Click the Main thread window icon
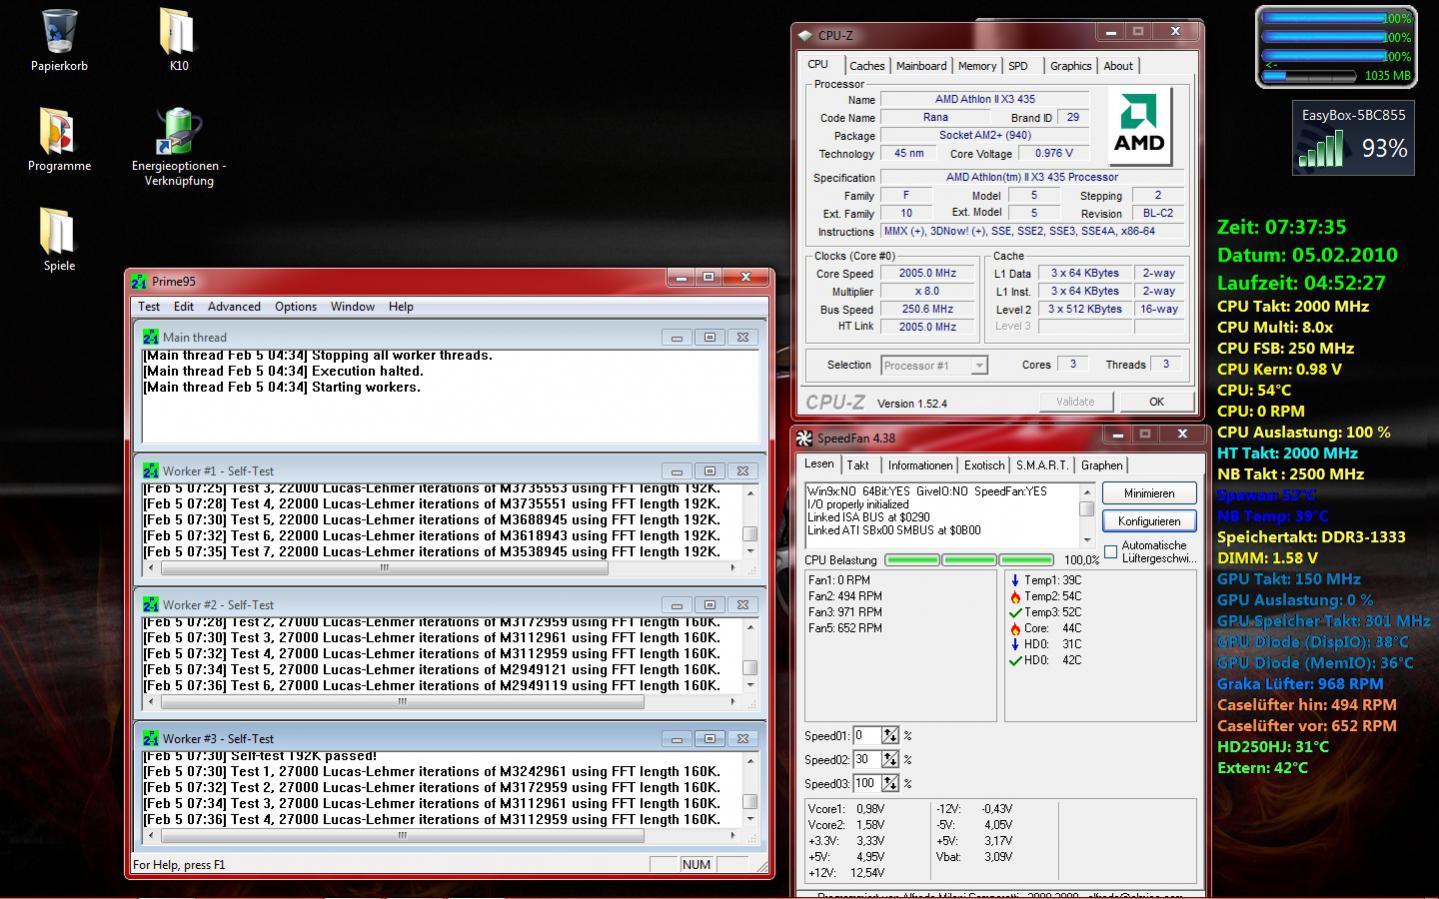The width and height of the screenshot is (1439, 899). pos(150,337)
